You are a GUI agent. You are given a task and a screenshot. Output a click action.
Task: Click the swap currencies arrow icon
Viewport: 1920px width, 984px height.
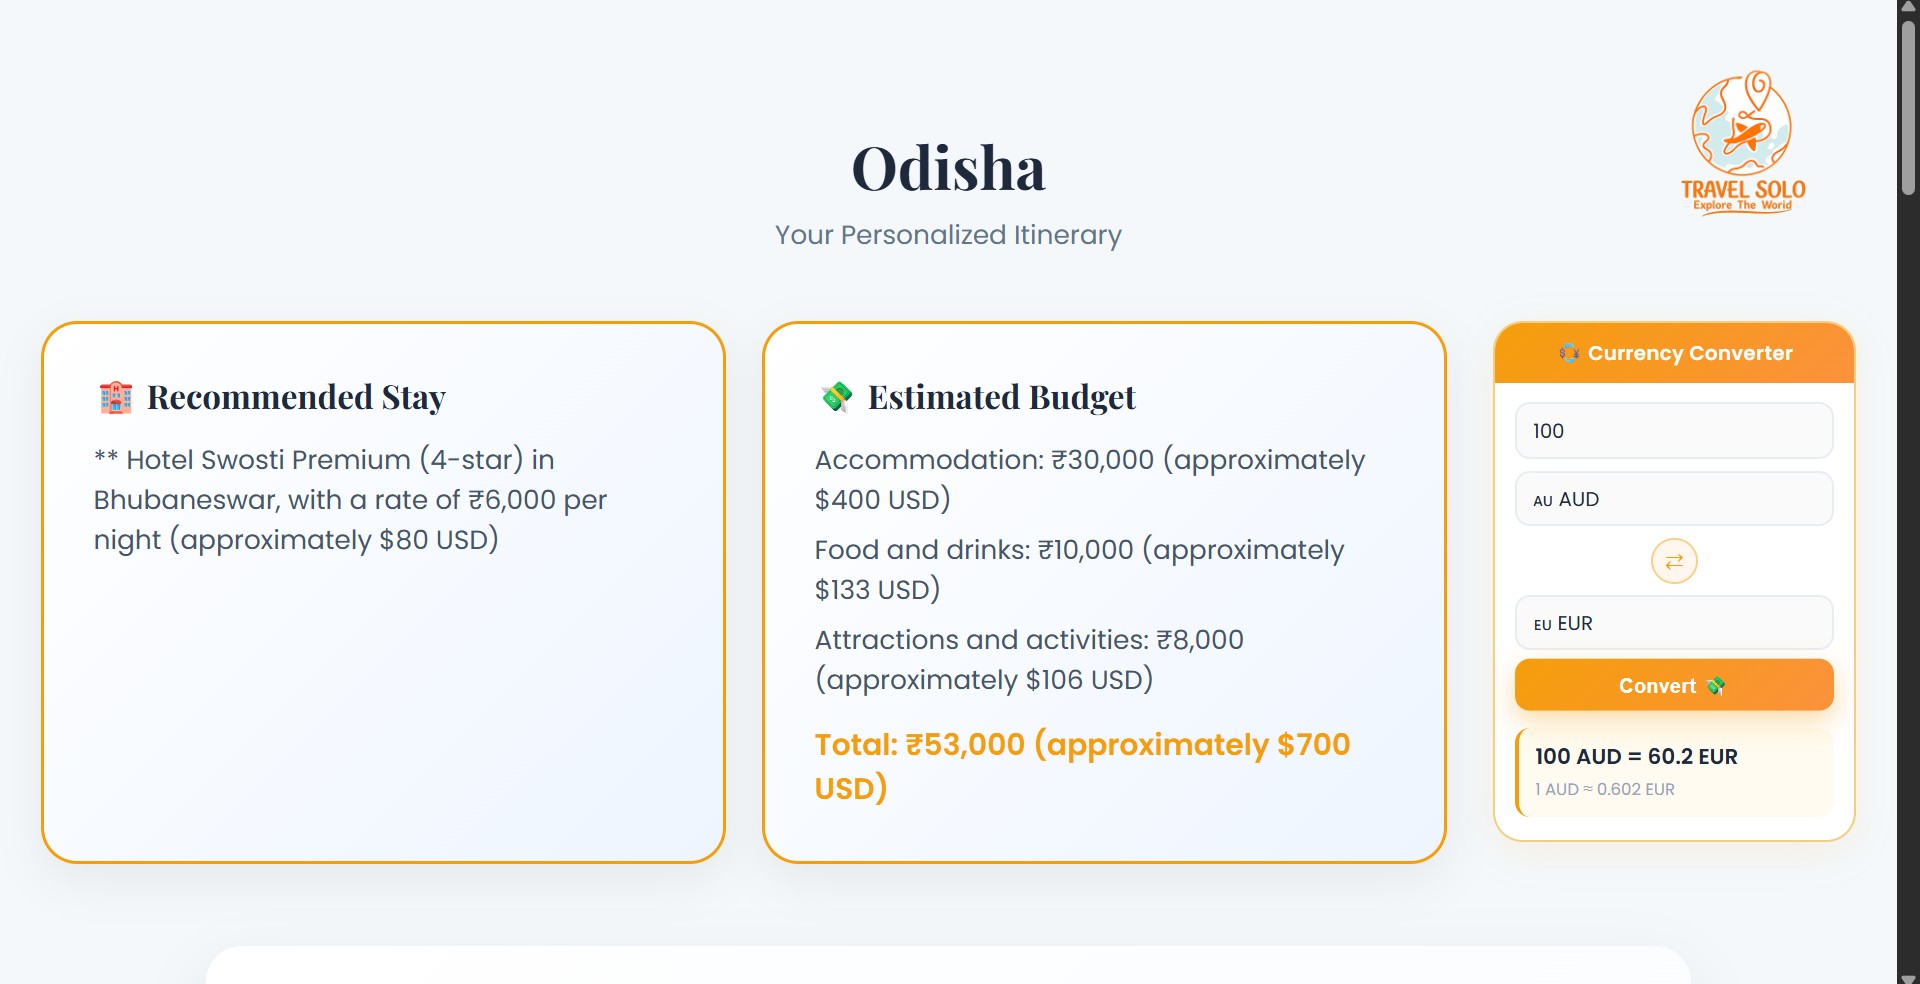coord(1674,561)
